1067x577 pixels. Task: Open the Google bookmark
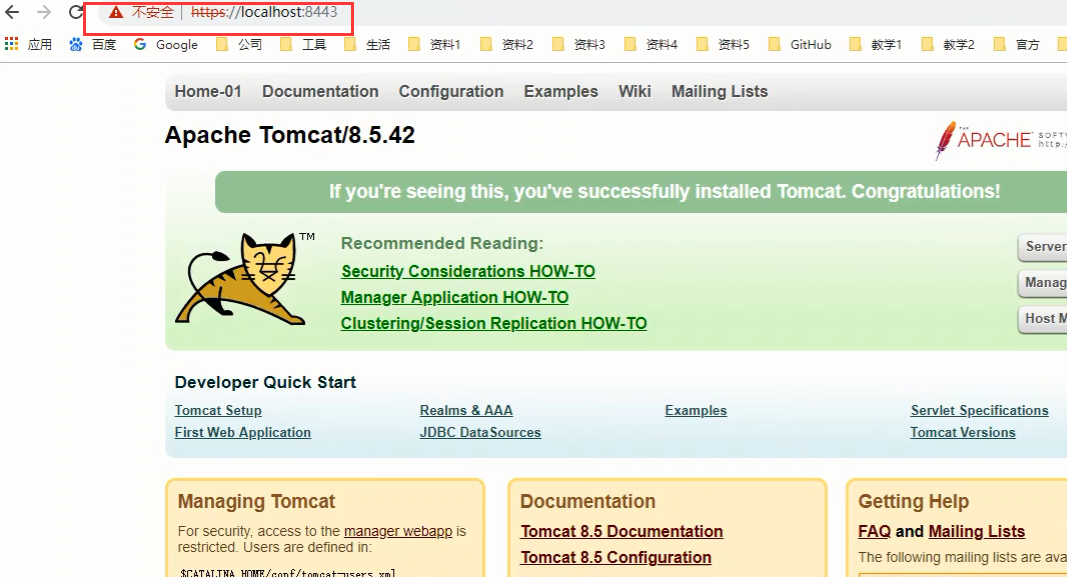pos(166,44)
